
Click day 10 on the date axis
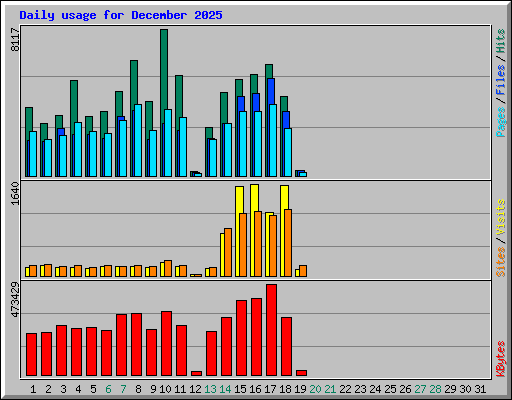tap(165, 389)
